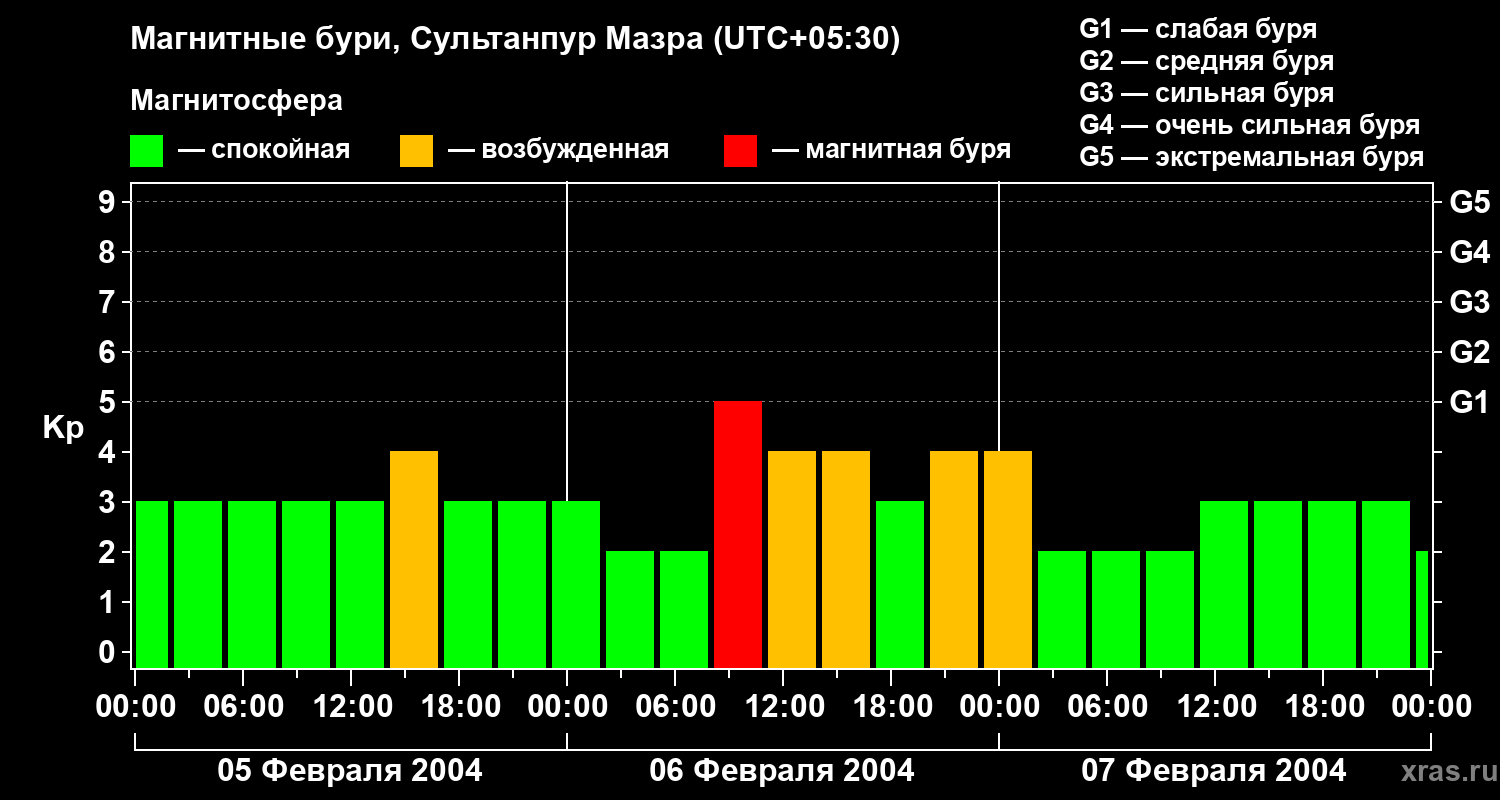
Task: Select green bar over 18:00 on 06 Февраля
Action: pos(900,585)
